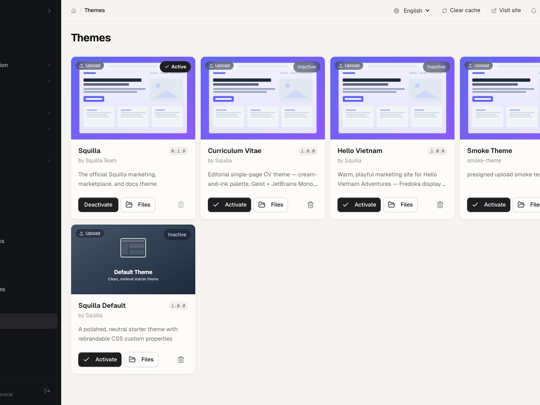This screenshot has height=405, width=540.
Task: Click the Hello Vietnam theme title
Action: click(x=360, y=150)
